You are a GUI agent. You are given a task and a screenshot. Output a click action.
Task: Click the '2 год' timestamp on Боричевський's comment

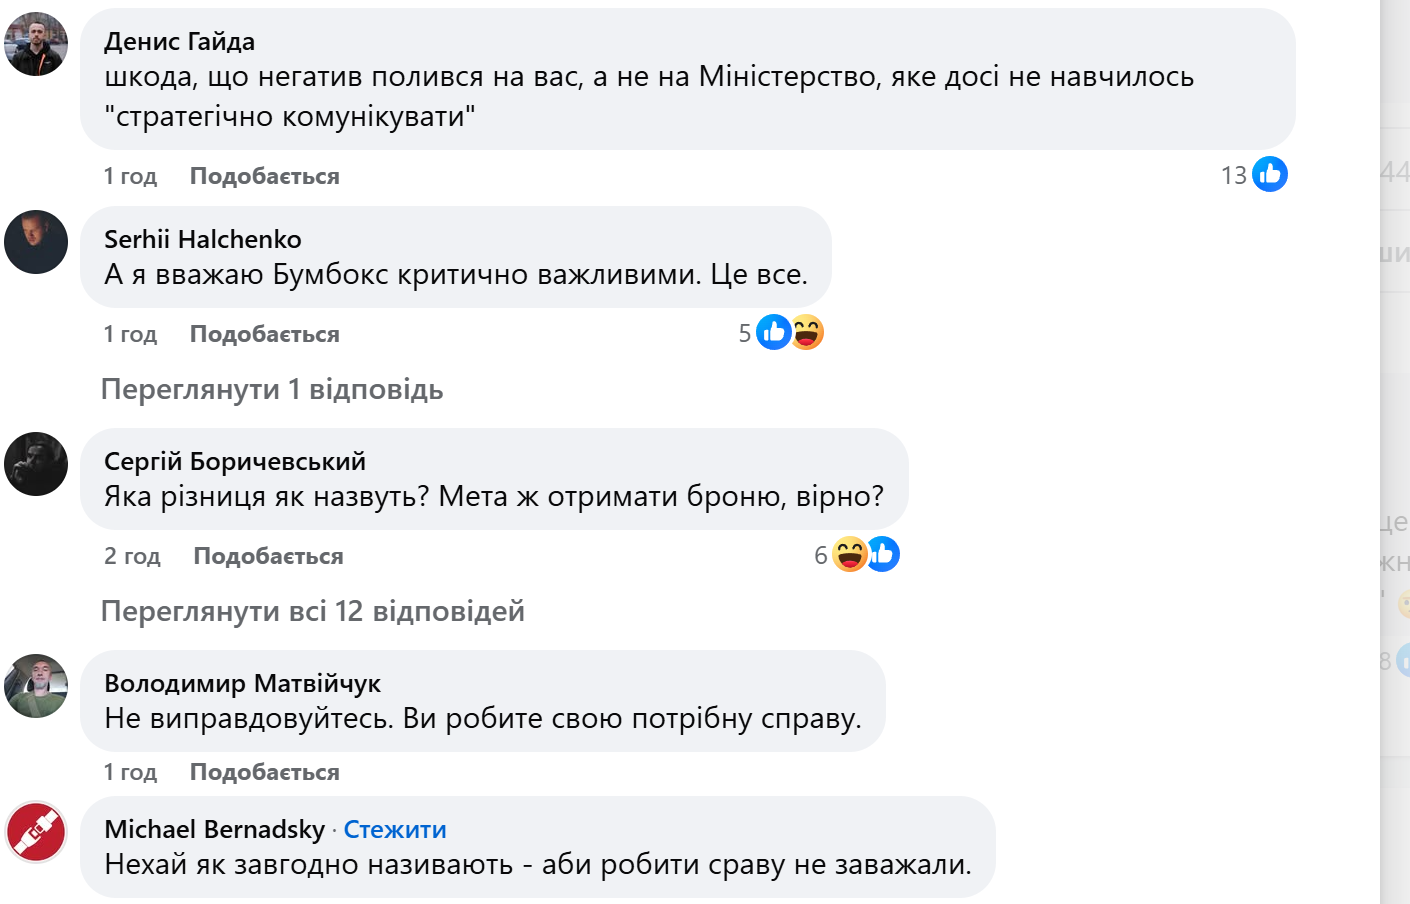pos(132,556)
